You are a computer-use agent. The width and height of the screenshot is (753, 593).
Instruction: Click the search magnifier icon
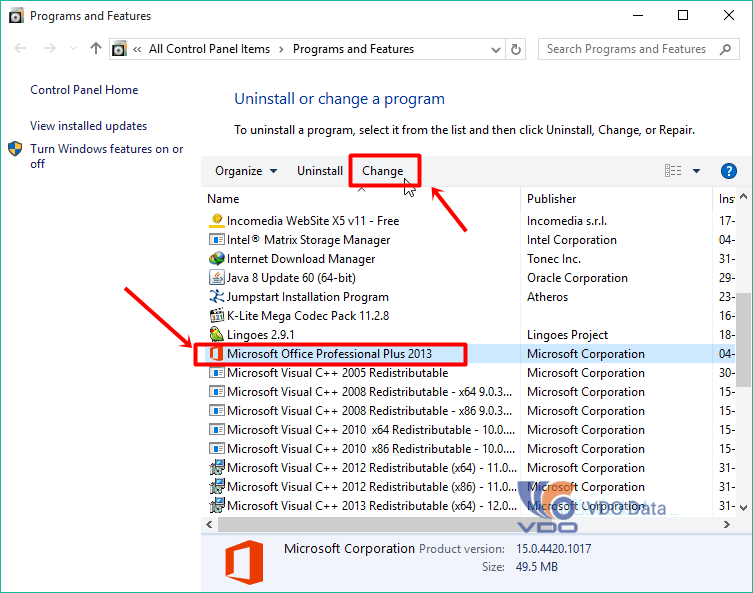point(726,49)
